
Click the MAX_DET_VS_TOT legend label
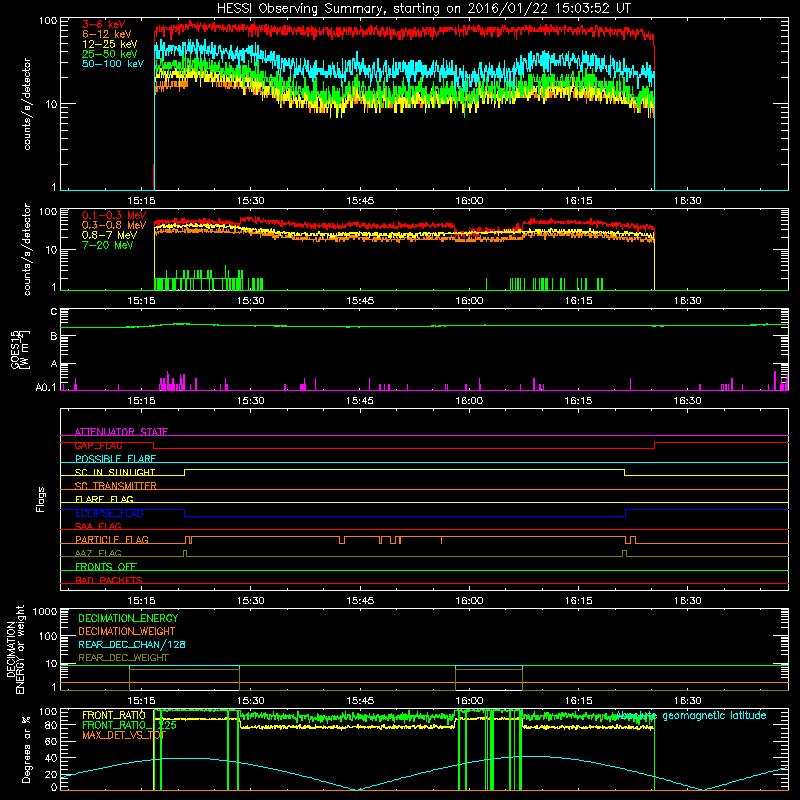pyautogui.click(x=124, y=735)
